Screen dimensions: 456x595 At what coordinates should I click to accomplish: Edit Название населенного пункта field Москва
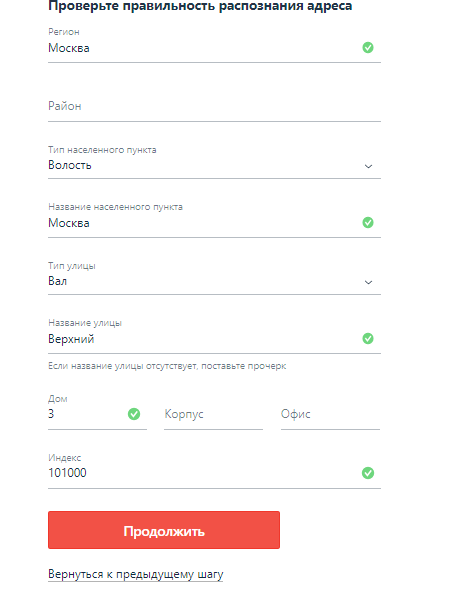pos(214,219)
